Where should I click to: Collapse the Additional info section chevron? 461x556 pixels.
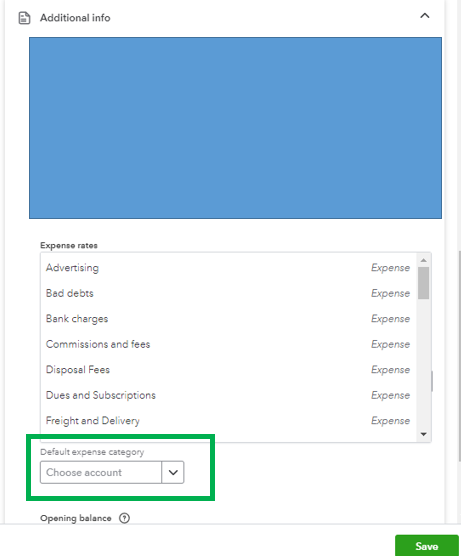tap(424, 16)
